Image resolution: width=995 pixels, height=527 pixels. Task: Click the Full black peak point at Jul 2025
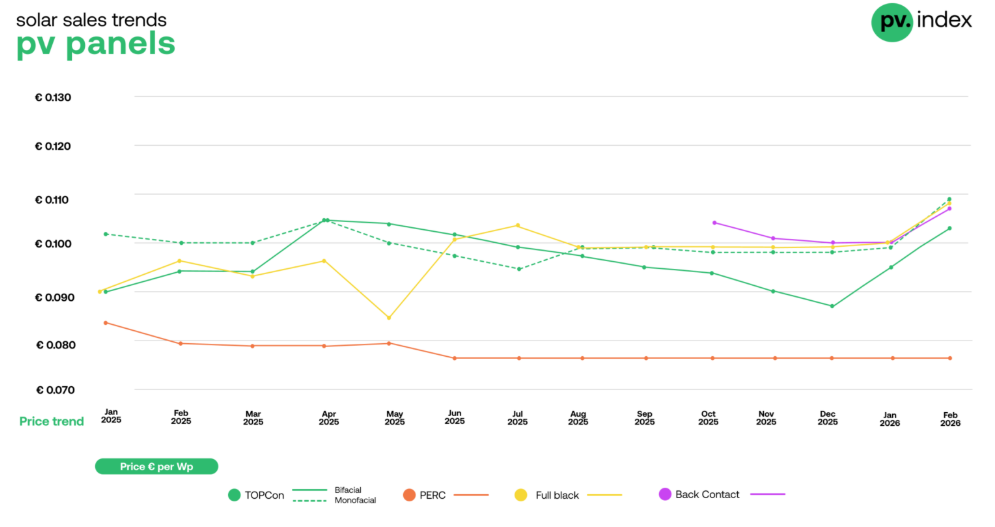tap(518, 225)
